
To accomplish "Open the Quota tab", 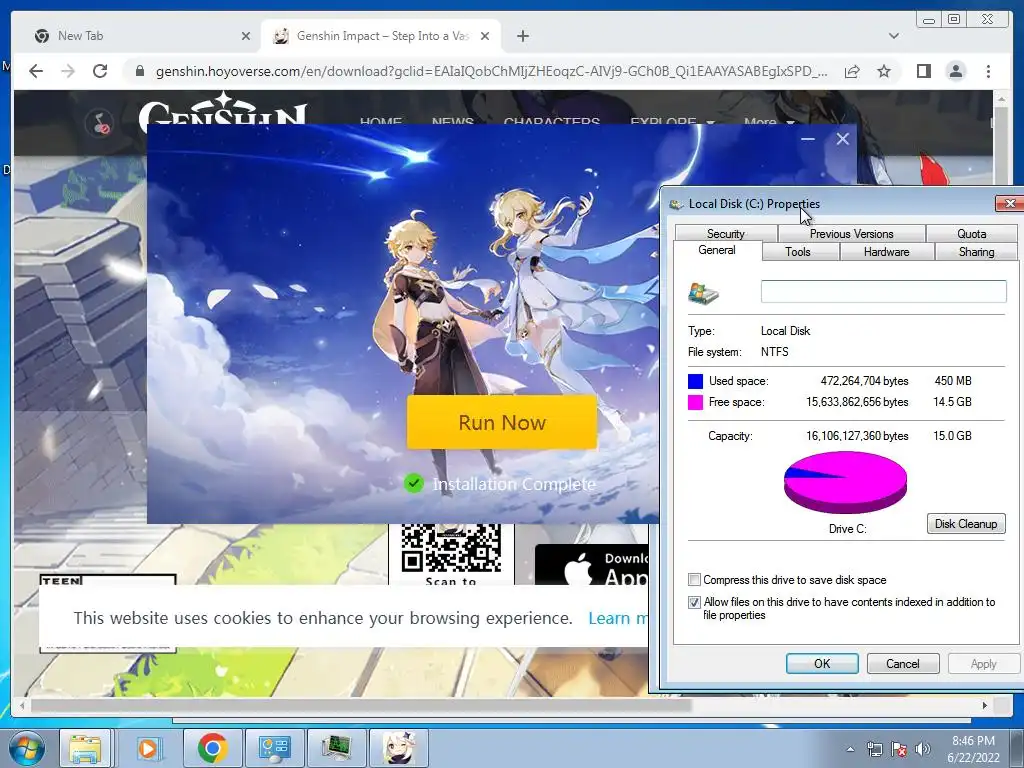I will tap(971, 233).
